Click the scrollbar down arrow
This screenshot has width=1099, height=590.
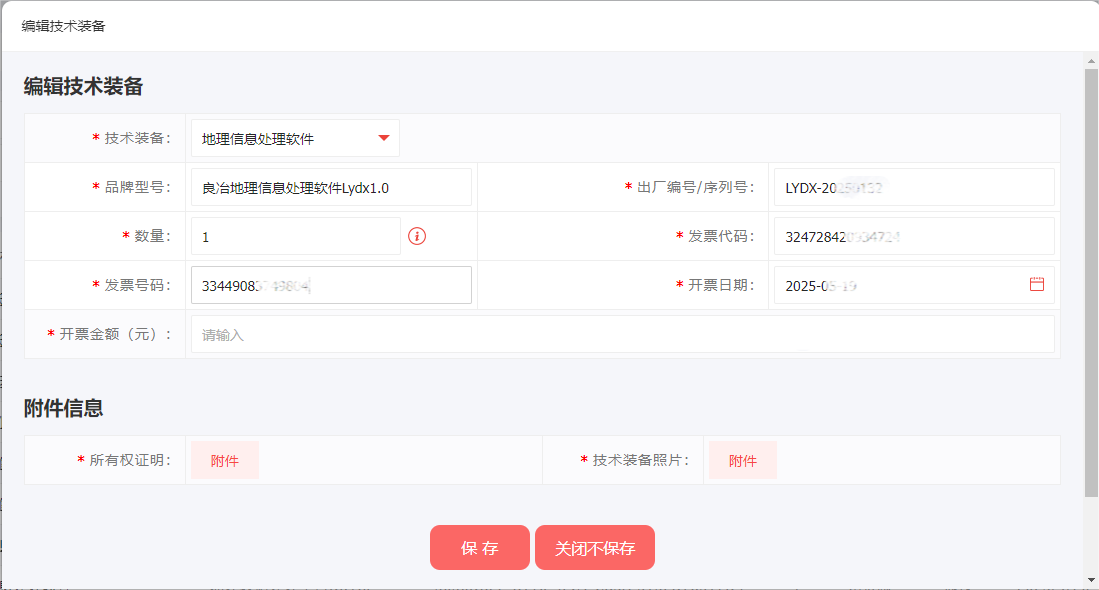coord(1091,579)
